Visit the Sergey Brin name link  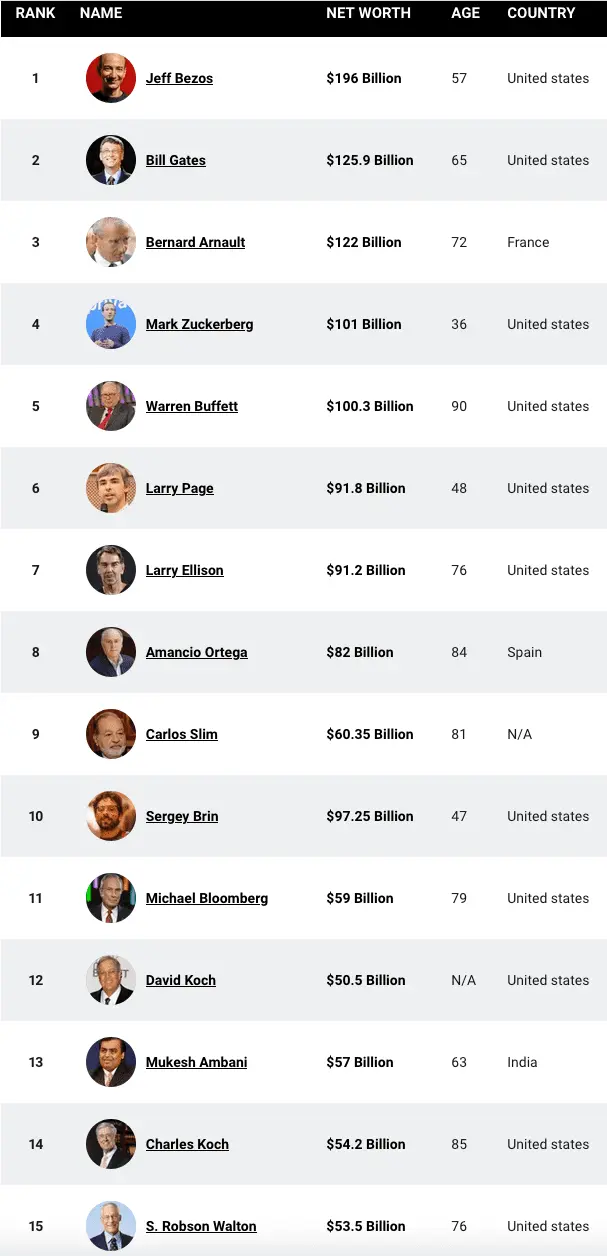pyautogui.click(x=182, y=816)
